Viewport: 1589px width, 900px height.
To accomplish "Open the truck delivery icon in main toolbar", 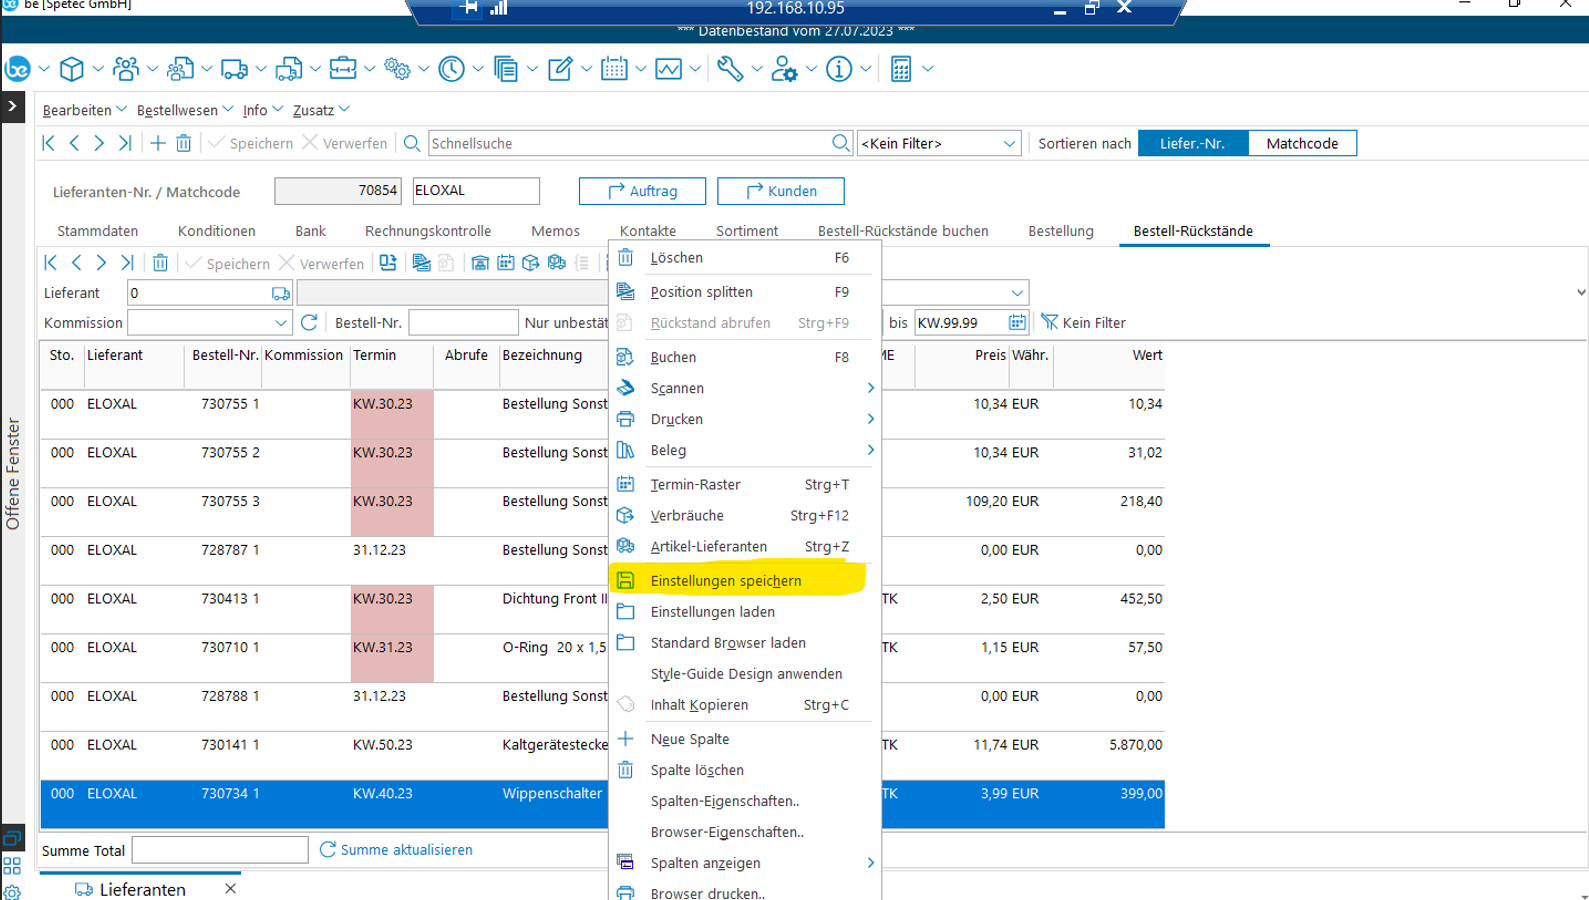I will tap(234, 69).
